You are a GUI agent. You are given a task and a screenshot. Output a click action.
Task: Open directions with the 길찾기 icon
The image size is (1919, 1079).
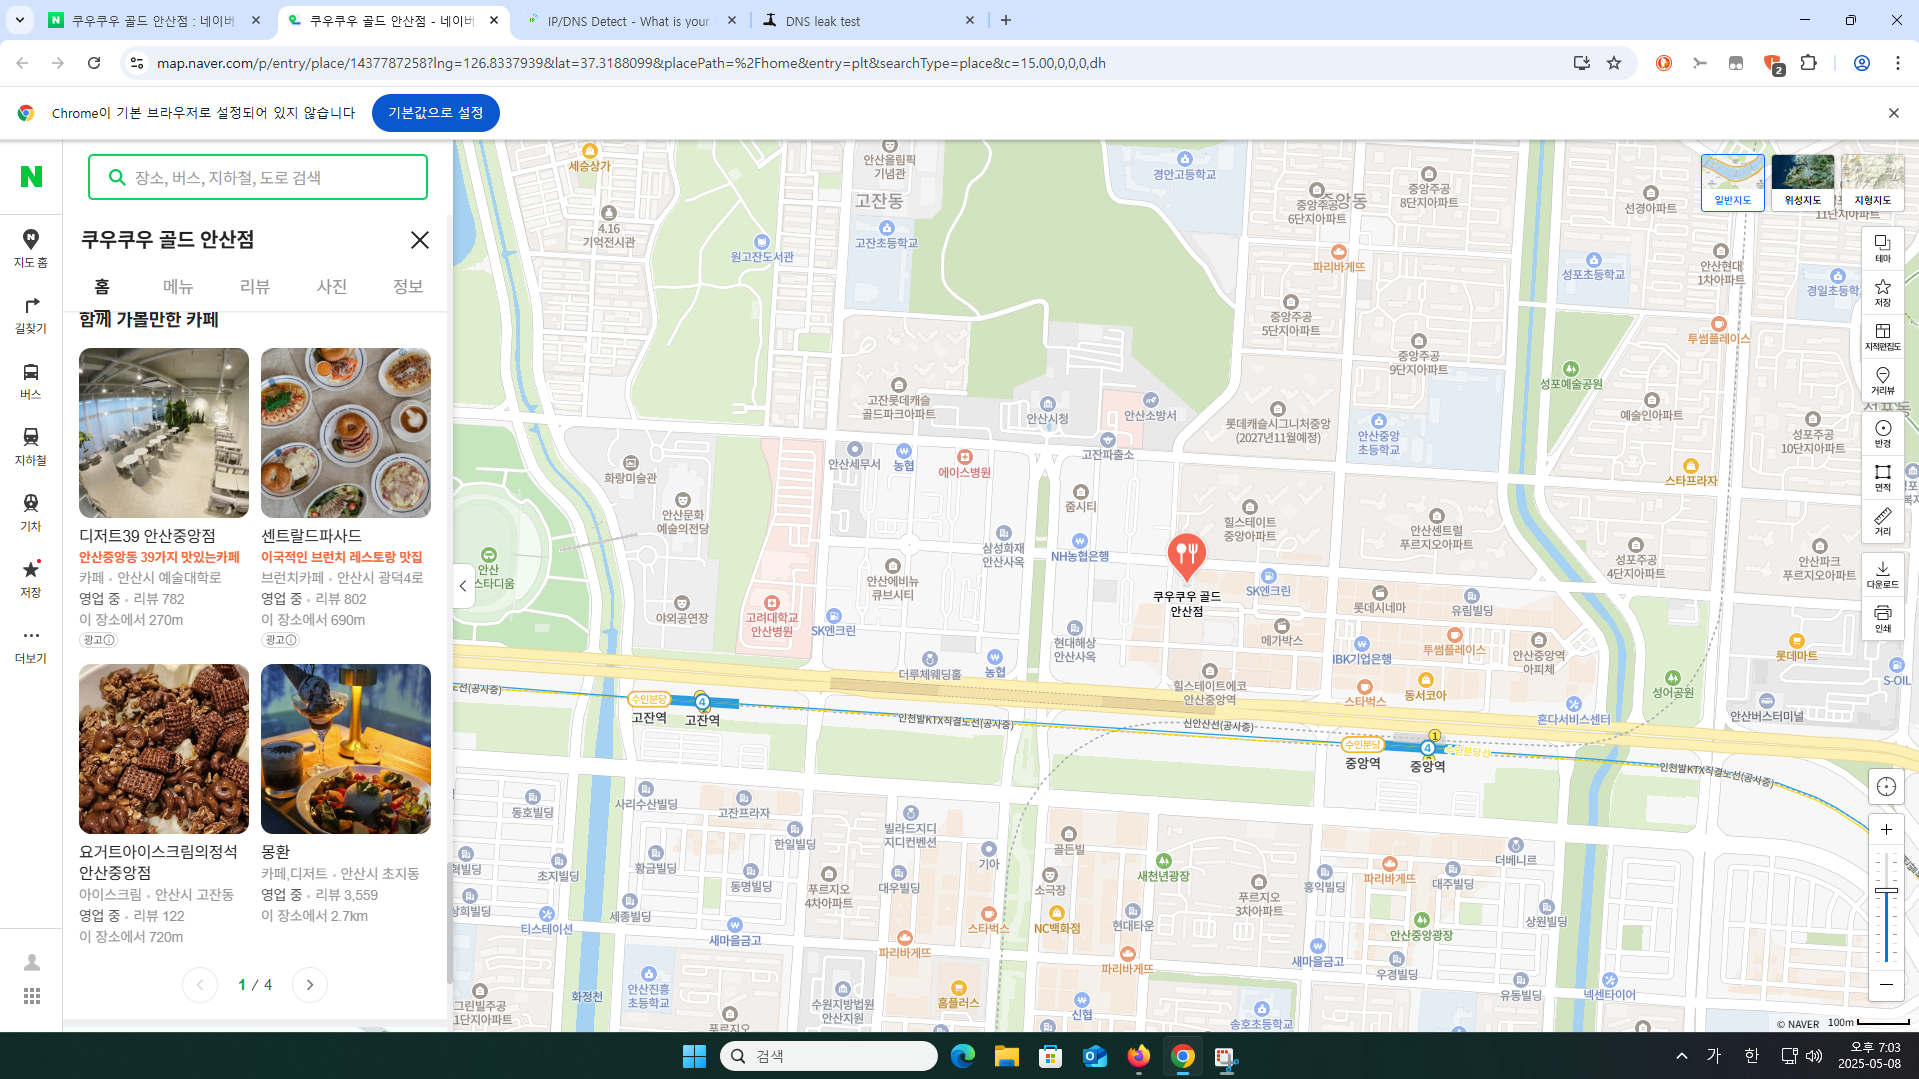tap(31, 314)
